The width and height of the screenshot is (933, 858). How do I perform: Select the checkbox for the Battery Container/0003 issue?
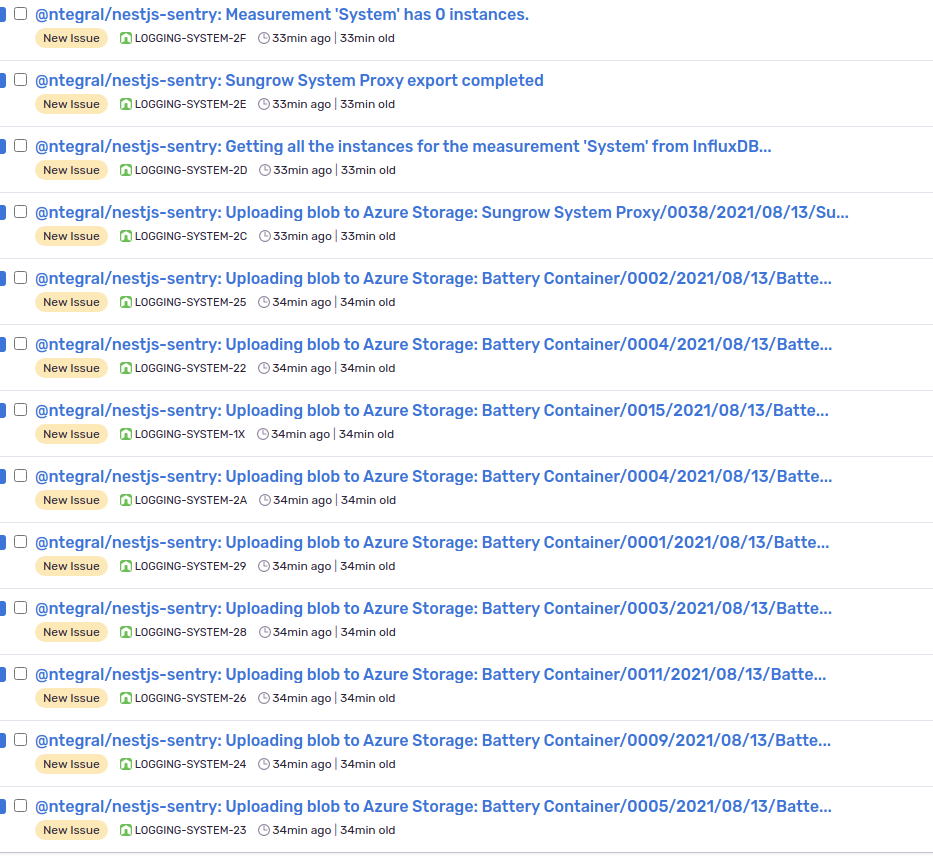[x=21, y=608]
